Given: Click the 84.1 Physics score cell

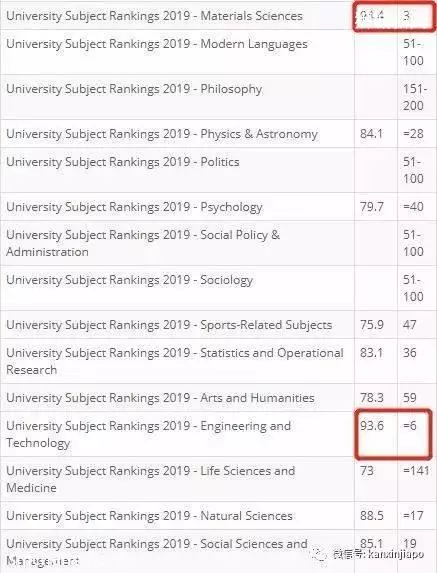Looking at the screenshot, I should pos(371,134).
